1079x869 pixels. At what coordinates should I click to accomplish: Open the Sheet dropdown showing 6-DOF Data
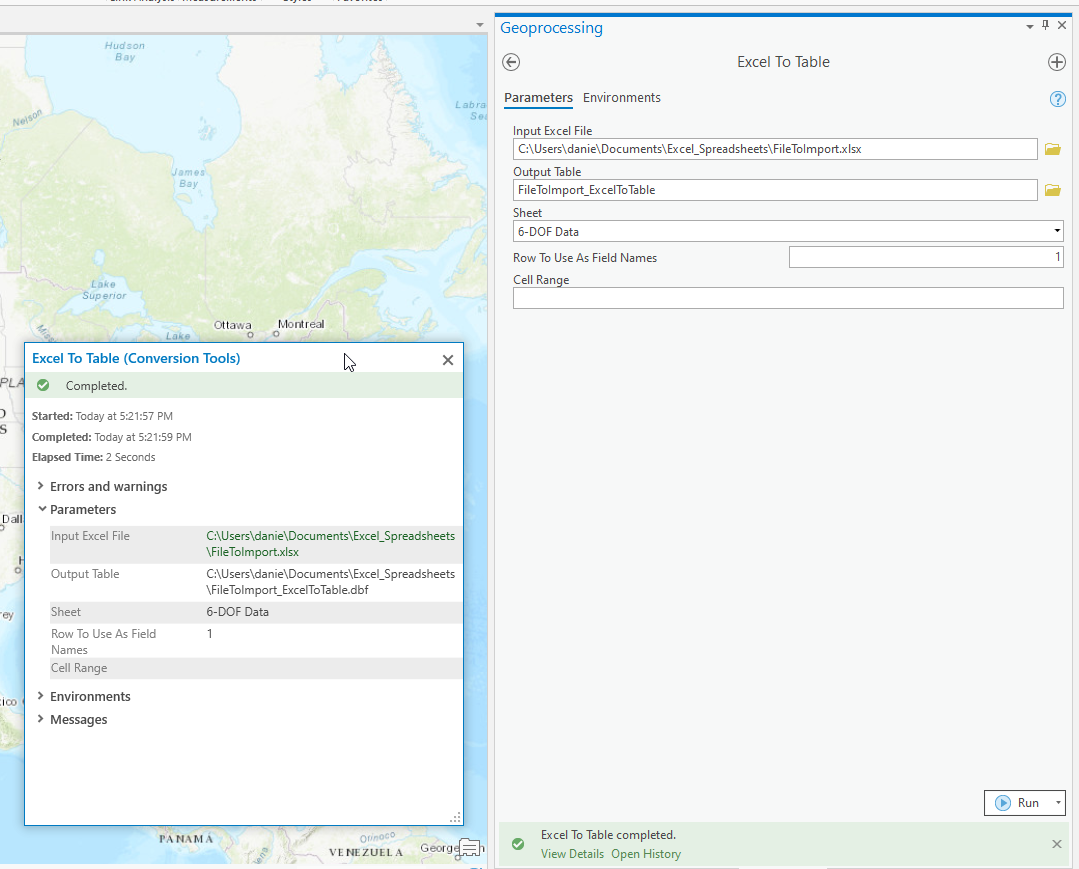1055,231
